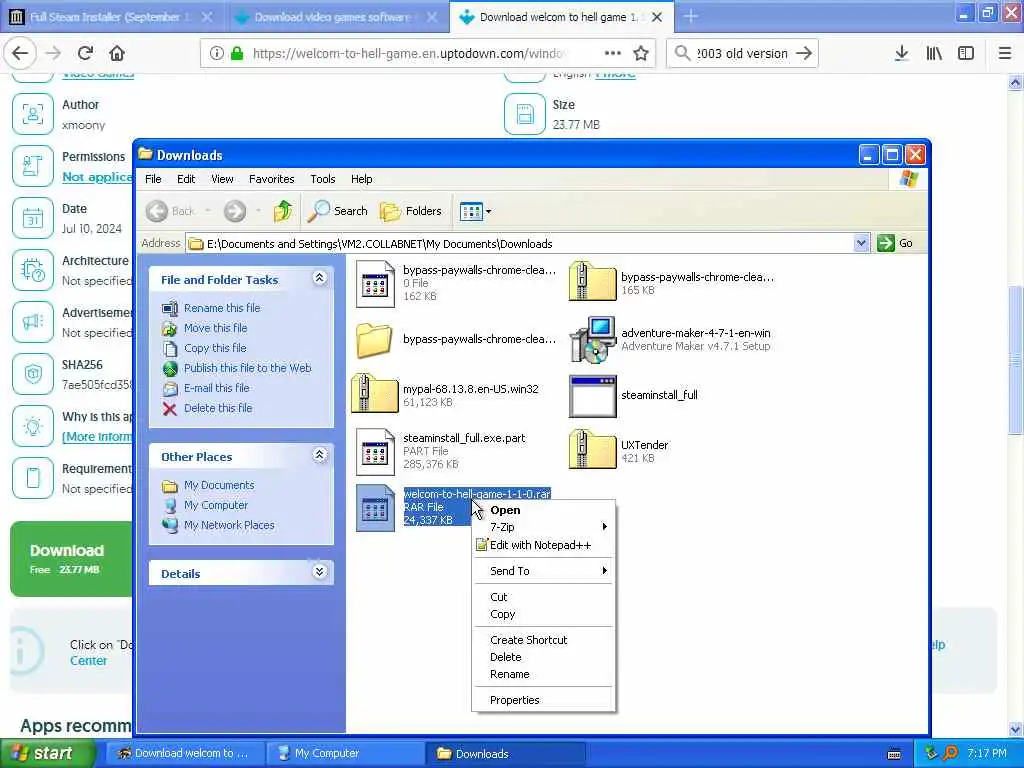Bookmark this page with star icon
This screenshot has height=768, width=1024.
coord(641,54)
